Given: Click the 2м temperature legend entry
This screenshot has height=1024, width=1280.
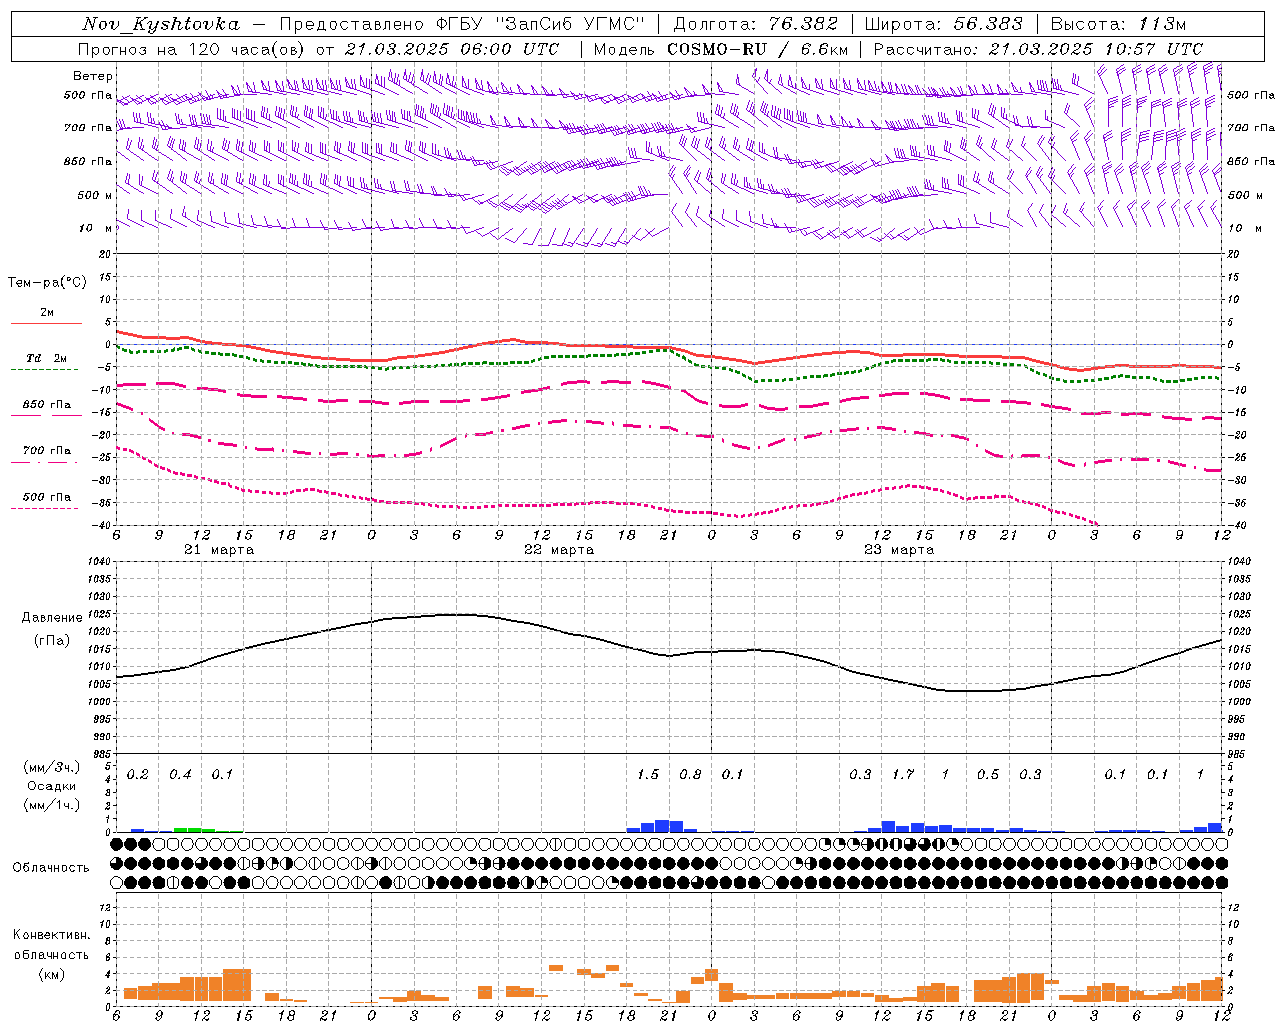Looking at the screenshot, I should pyautogui.click(x=47, y=313).
